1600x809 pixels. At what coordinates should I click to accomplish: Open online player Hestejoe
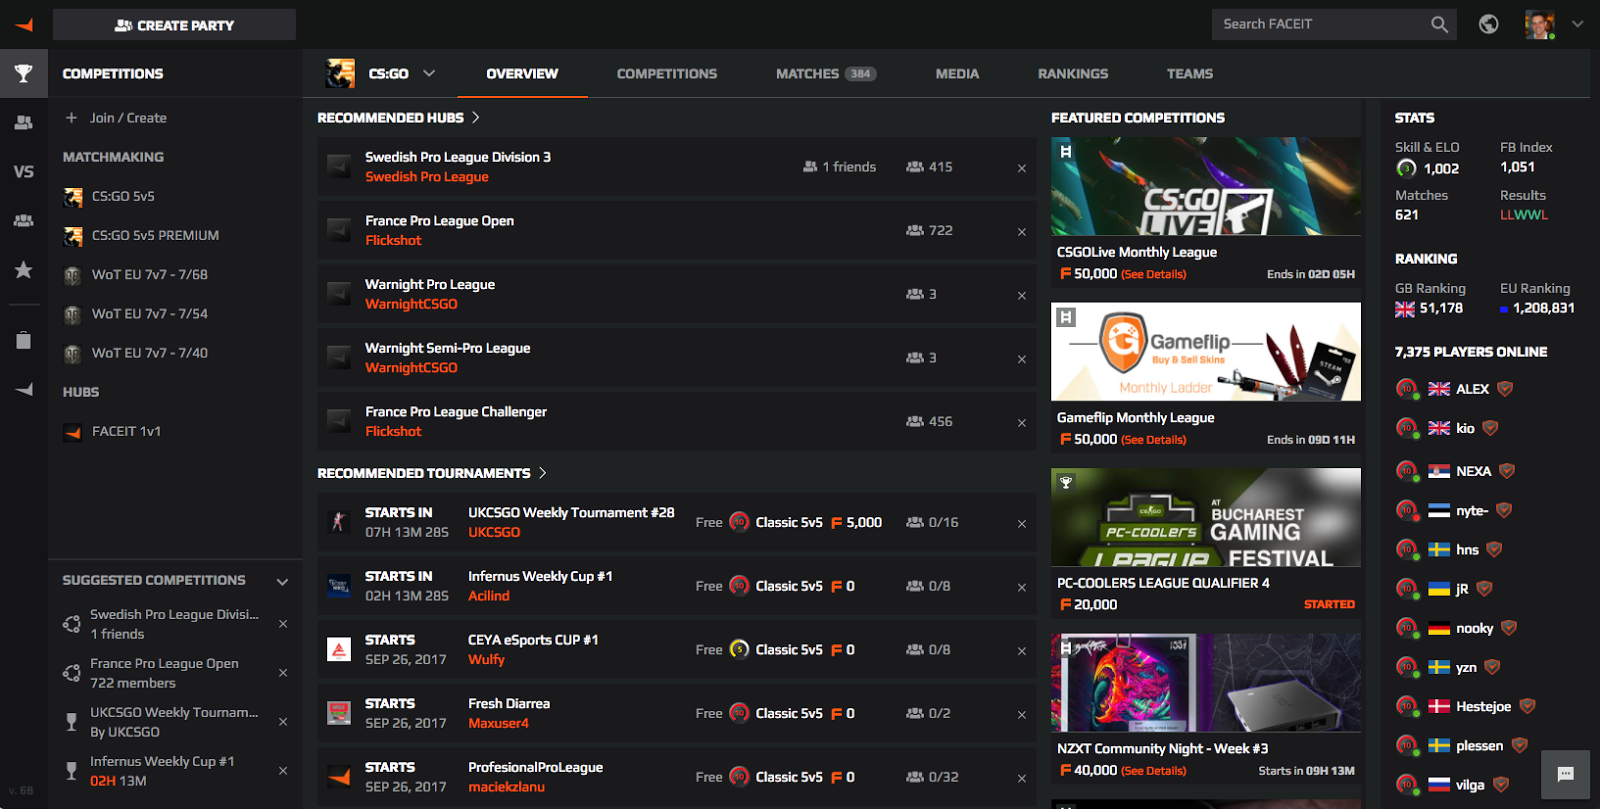pyautogui.click(x=1483, y=707)
